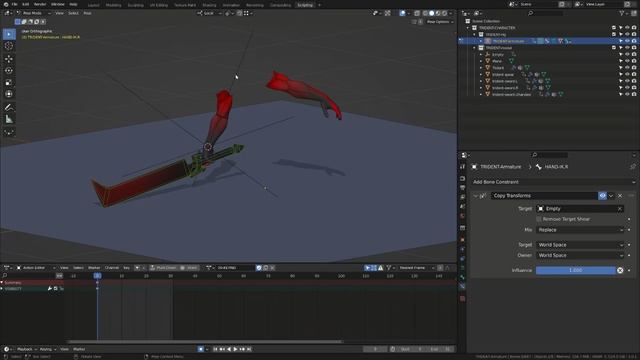Click the unlink X beside action name
Image resolution: width=640 pixels, height=360 pixels.
pyautogui.click(x=272, y=268)
